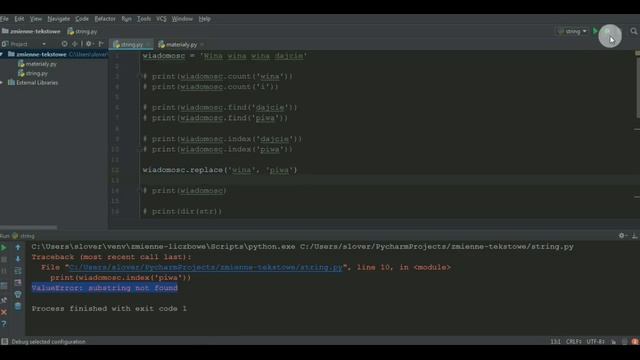Click the fold marker beside line 10 comment

pyautogui.click(x=140, y=149)
